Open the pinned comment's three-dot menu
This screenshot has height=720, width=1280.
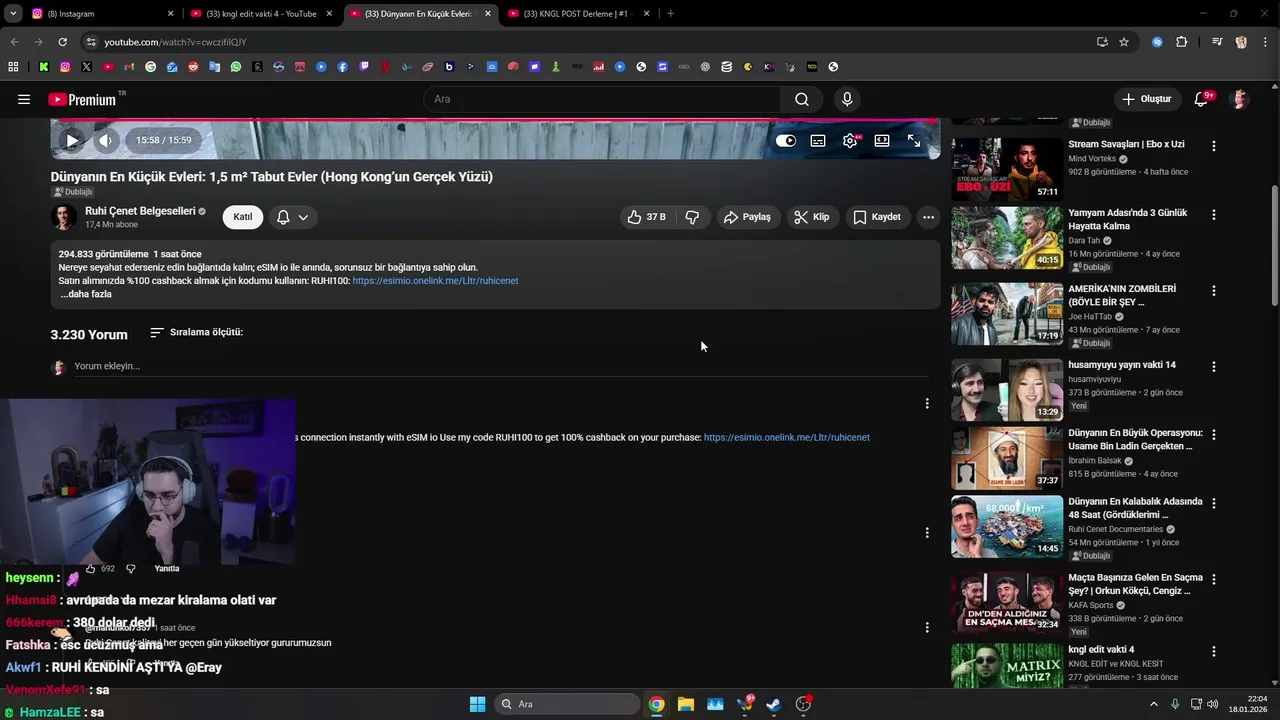(927, 404)
